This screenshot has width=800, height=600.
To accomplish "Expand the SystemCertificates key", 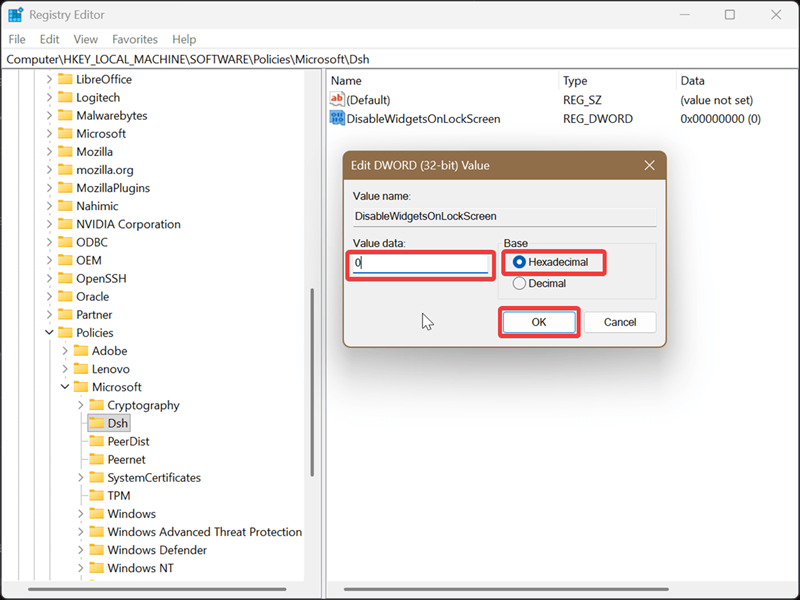I will point(81,478).
